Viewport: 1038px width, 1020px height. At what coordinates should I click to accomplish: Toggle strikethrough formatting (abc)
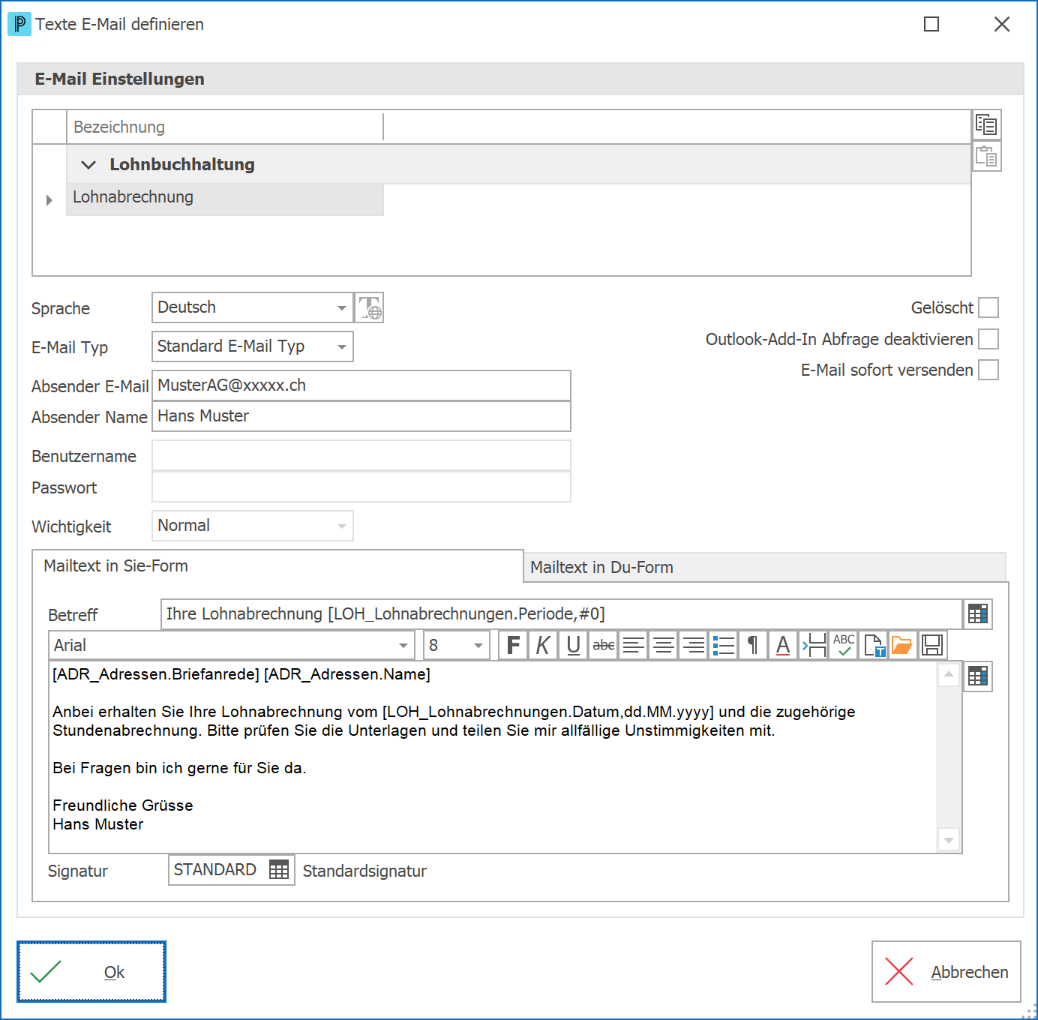click(603, 645)
